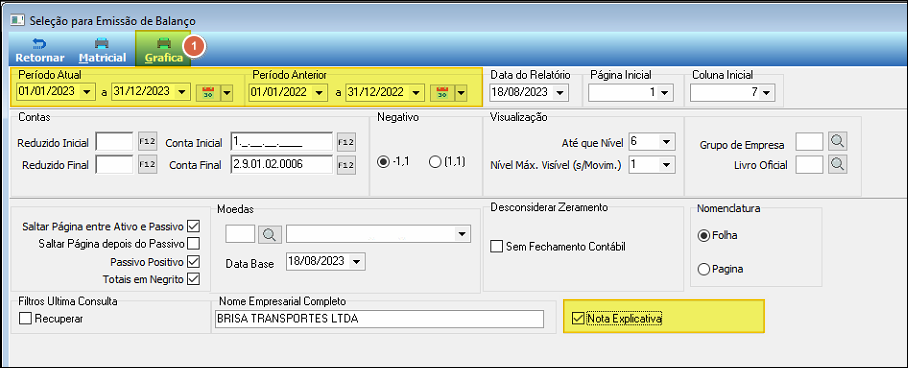
Task: Expand arrow next to Período Atual calendar
Action: pos(227,92)
